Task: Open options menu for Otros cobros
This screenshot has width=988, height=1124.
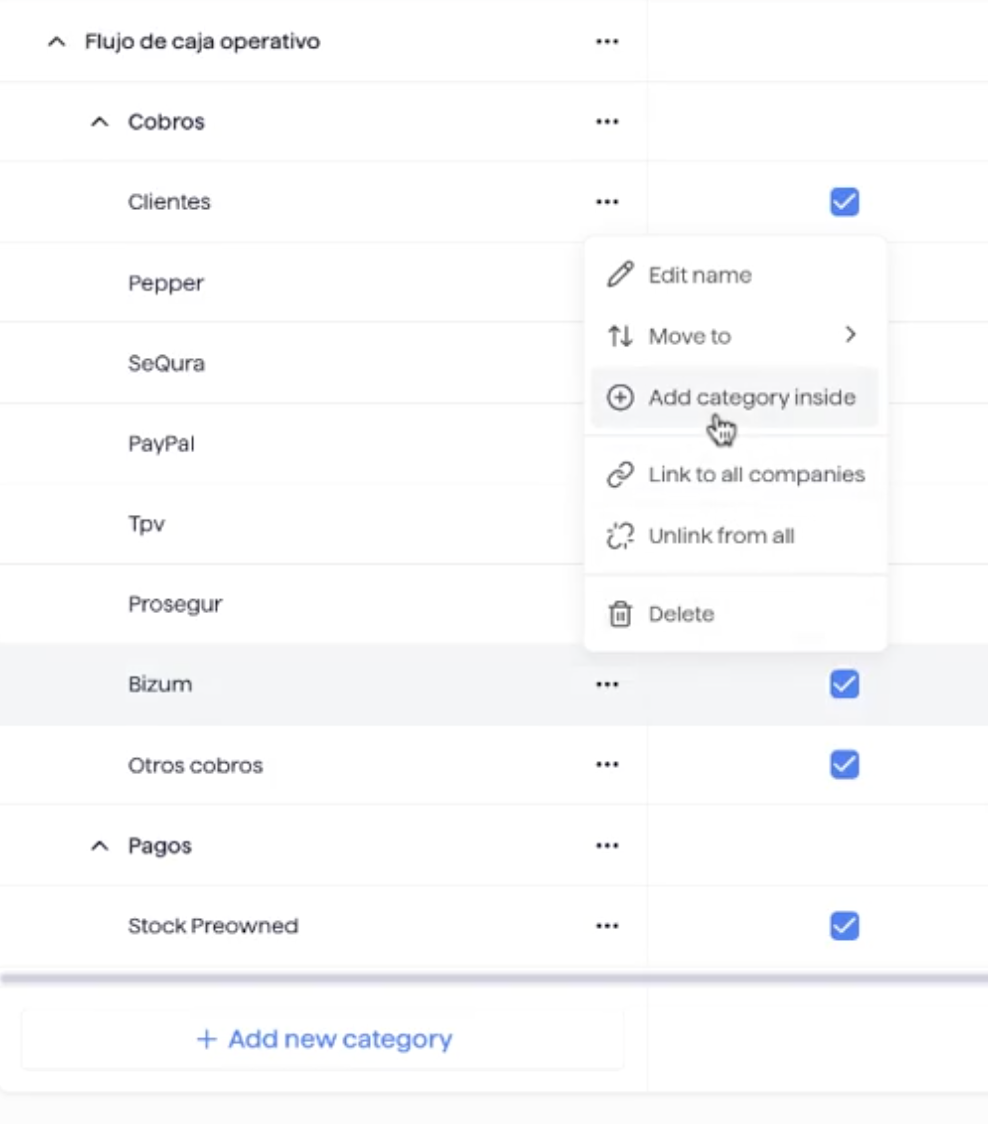Action: click(607, 765)
